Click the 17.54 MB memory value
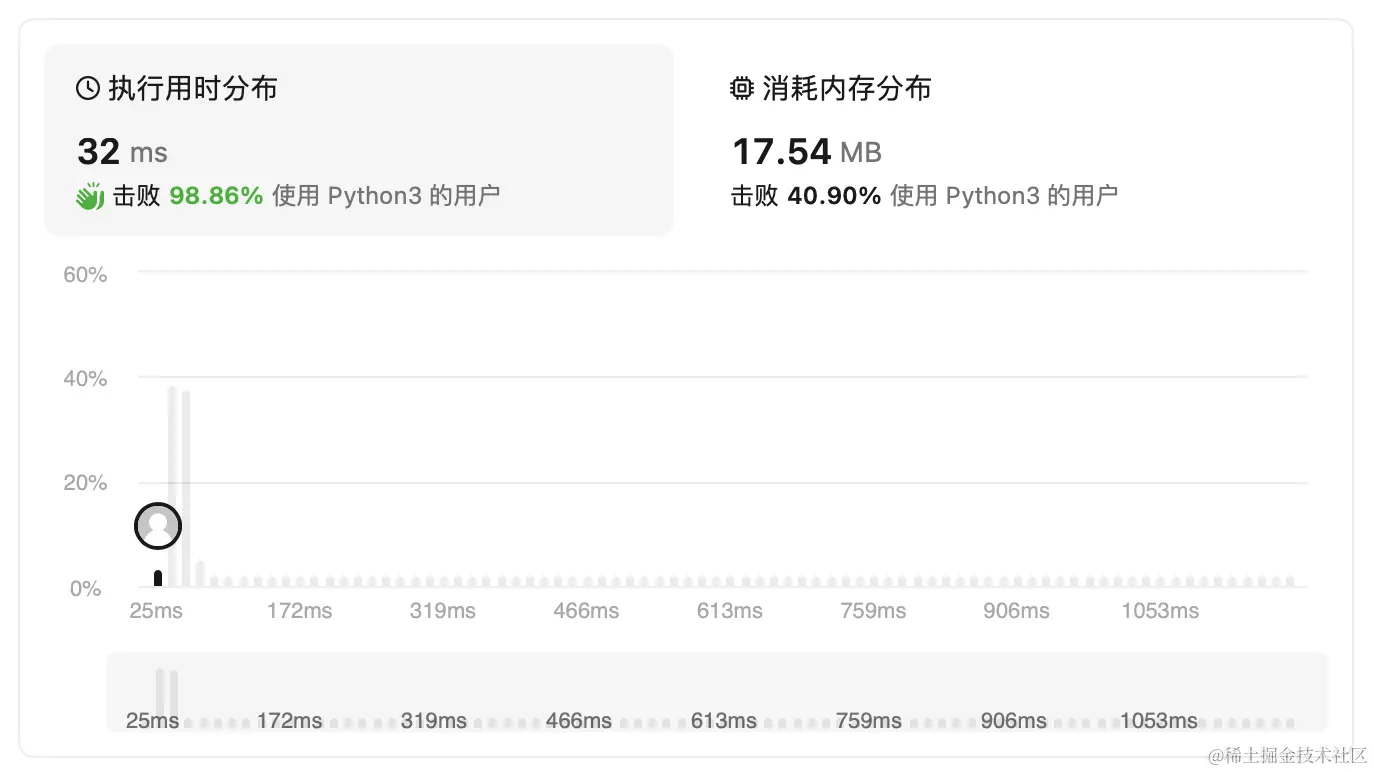The width and height of the screenshot is (1374, 772). point(806,152)
